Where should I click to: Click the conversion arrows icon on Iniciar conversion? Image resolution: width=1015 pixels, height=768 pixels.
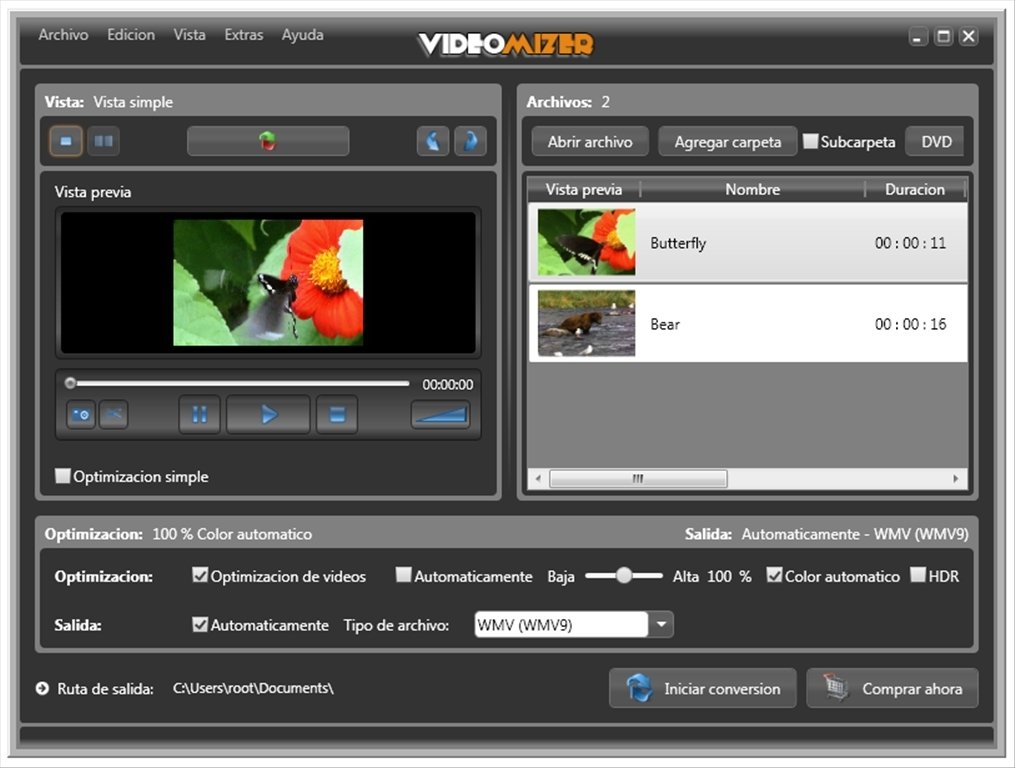coord(639,688)
